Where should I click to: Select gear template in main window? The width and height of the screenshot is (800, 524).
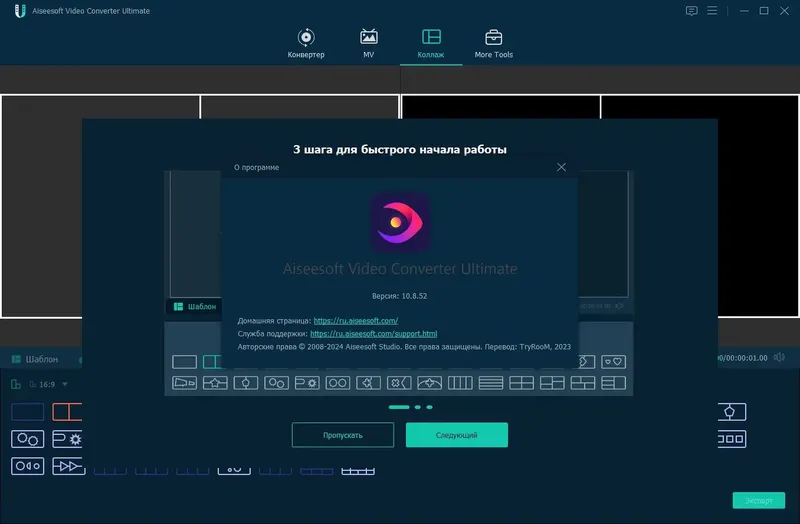(67, 439)
